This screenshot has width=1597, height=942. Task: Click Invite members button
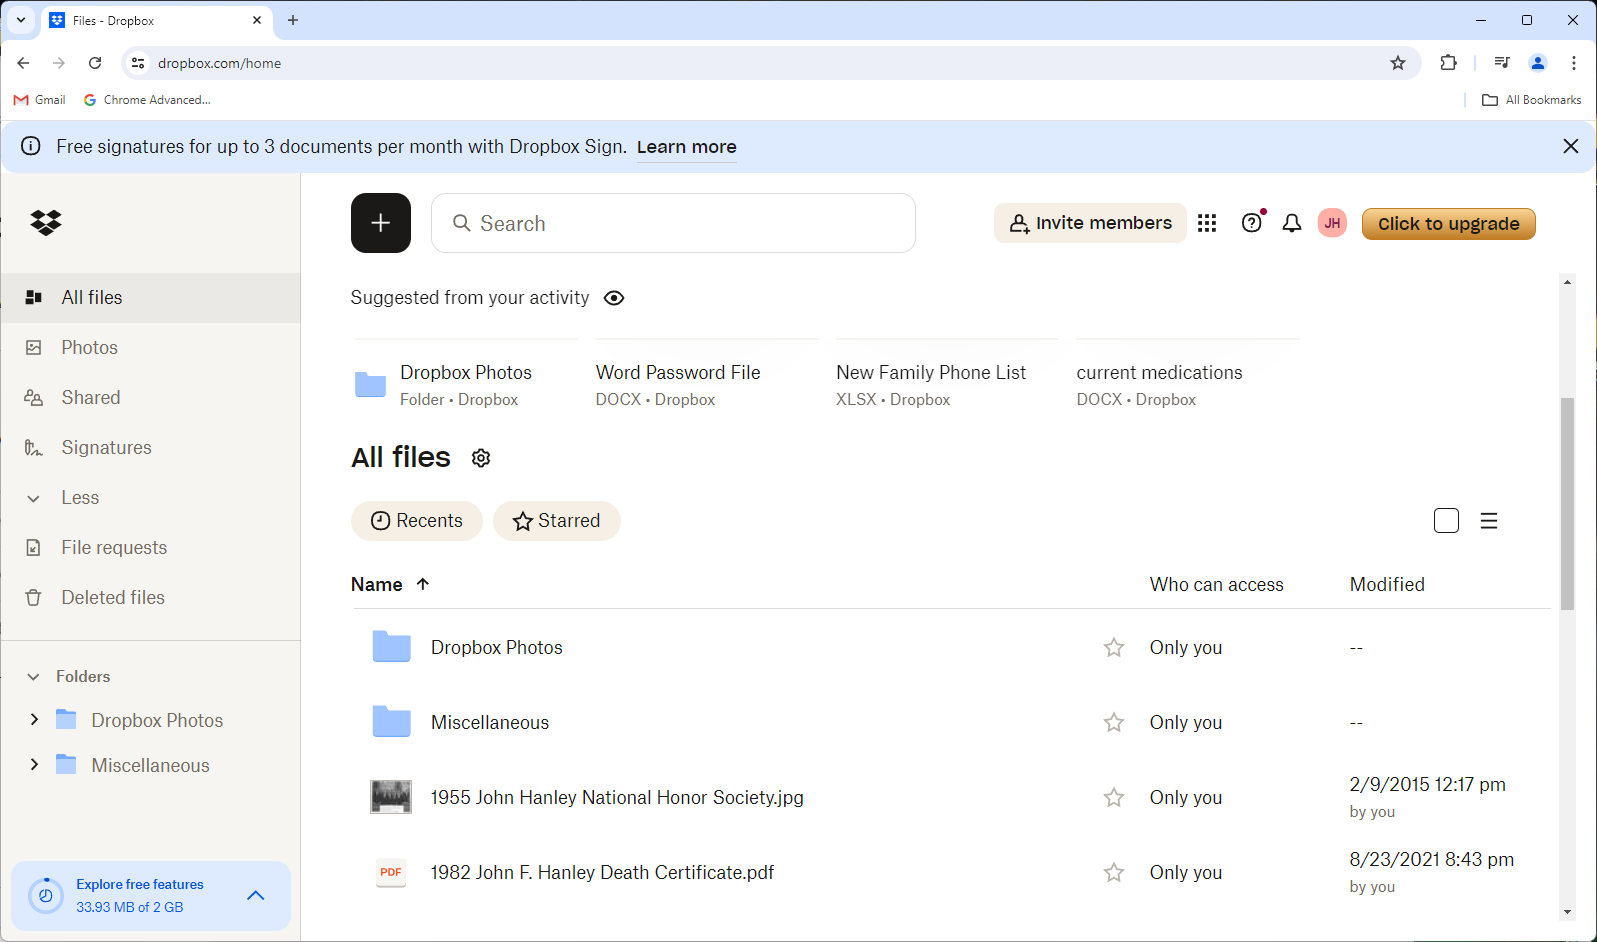[x=1090, y=223]
